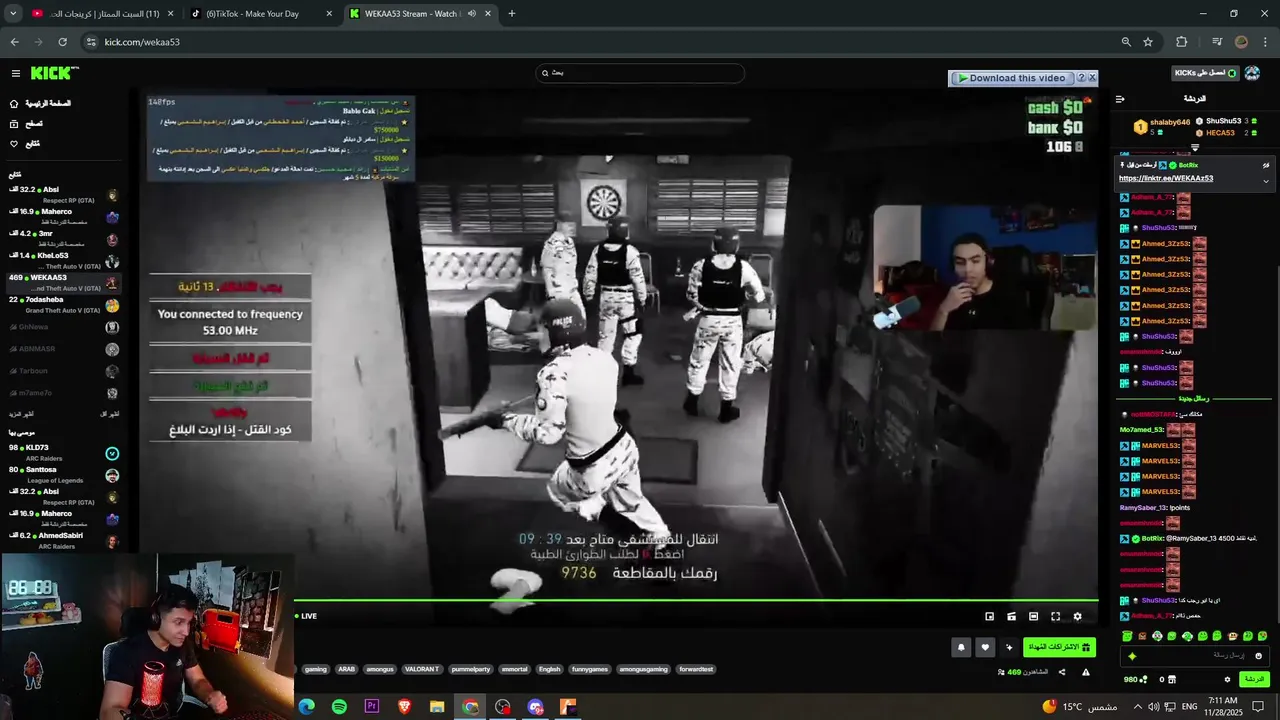Enter fullscreen mode on the stream
This screenshot has height=720, width=1280.
pyautogui.click(x=1055, y=617)
